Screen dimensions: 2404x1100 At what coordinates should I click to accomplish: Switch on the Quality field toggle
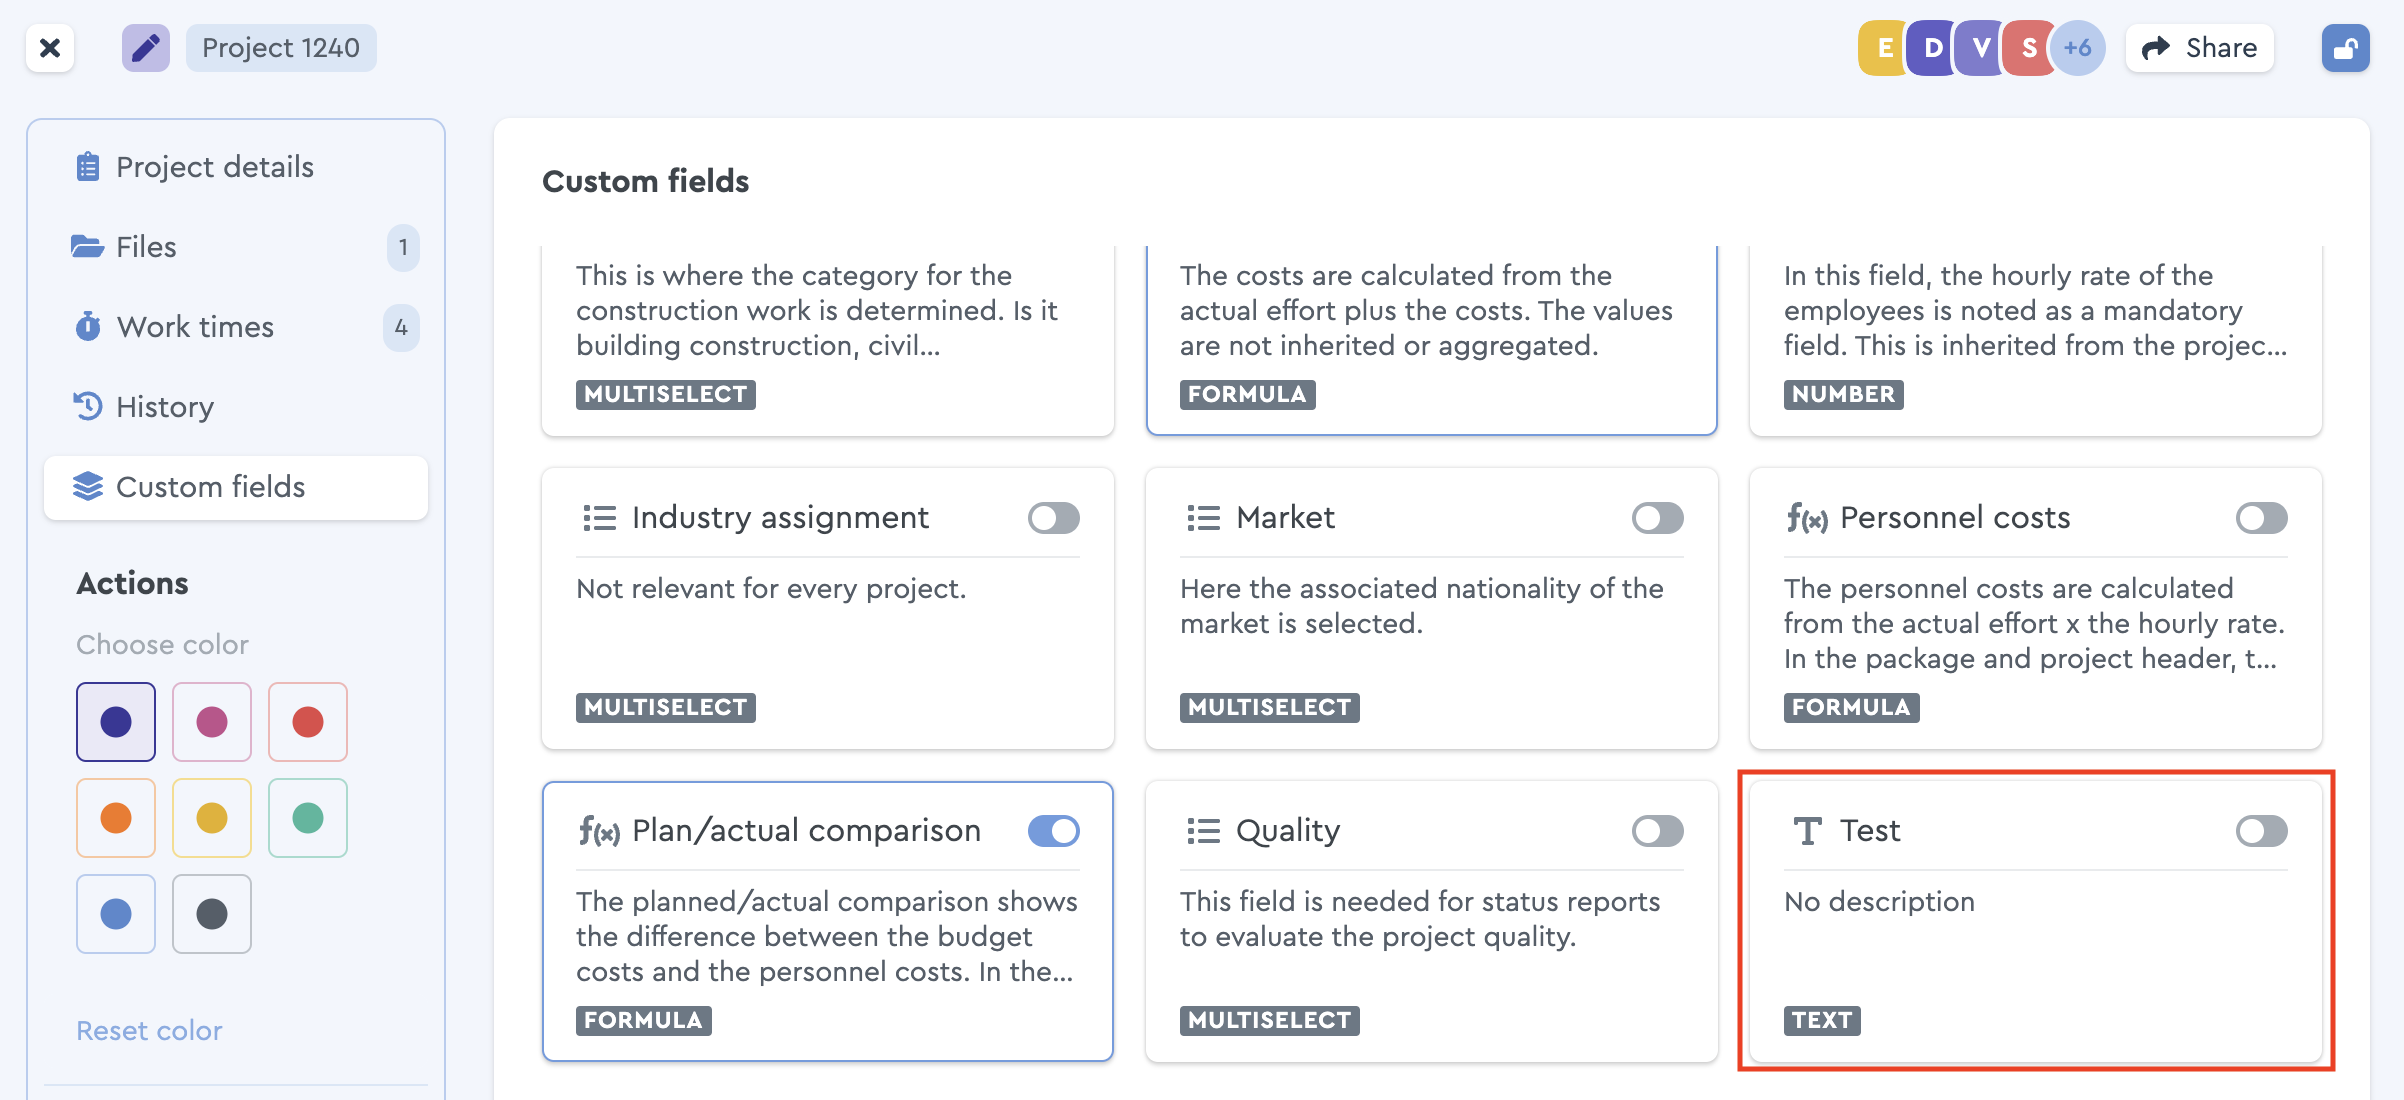click(1658, 831)
